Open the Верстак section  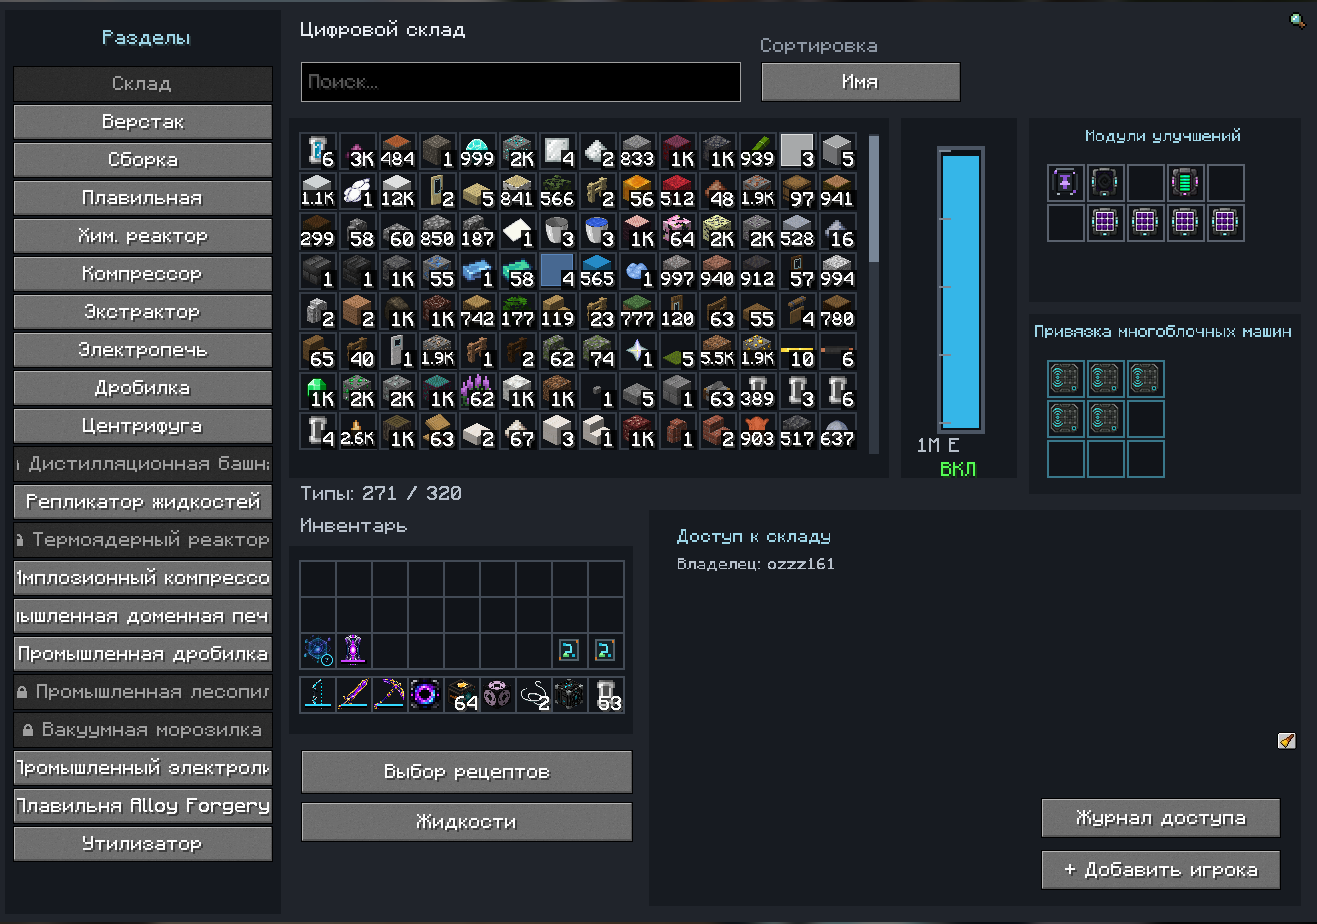tap(142, 122)
